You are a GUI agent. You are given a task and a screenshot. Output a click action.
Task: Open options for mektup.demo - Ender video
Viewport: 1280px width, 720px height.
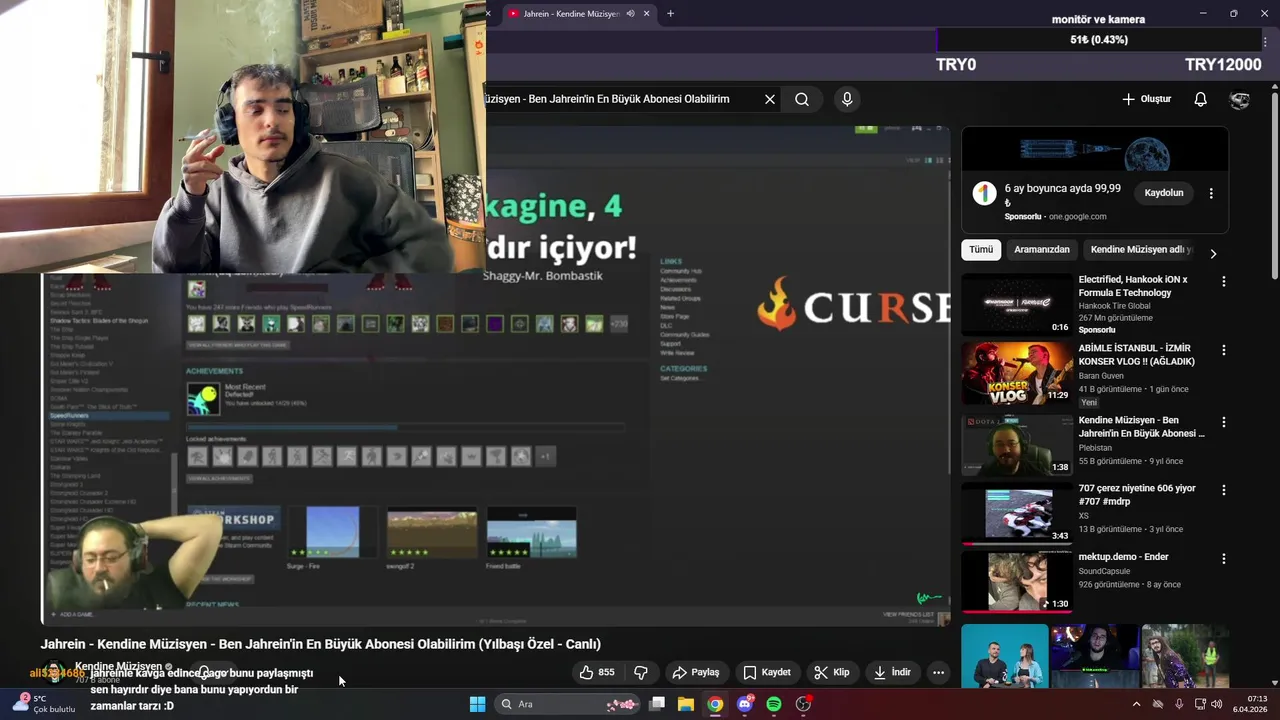pos(1223,558)
